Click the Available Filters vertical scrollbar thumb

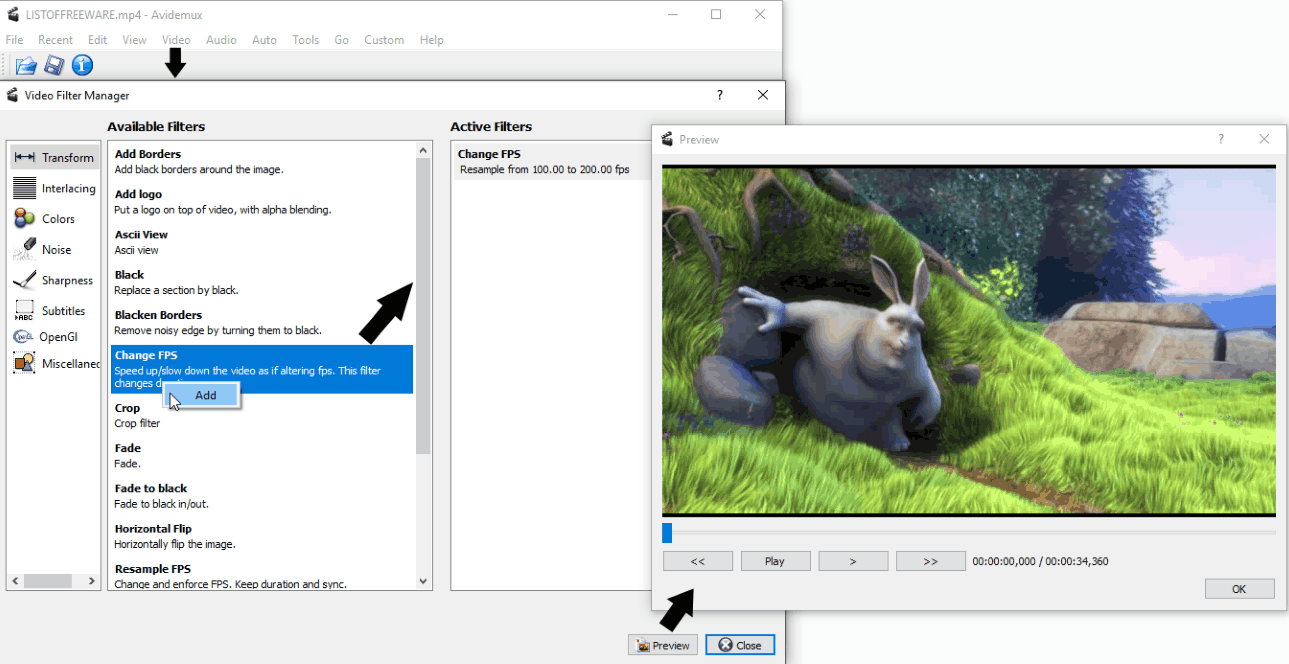click(x=423, y=306)
